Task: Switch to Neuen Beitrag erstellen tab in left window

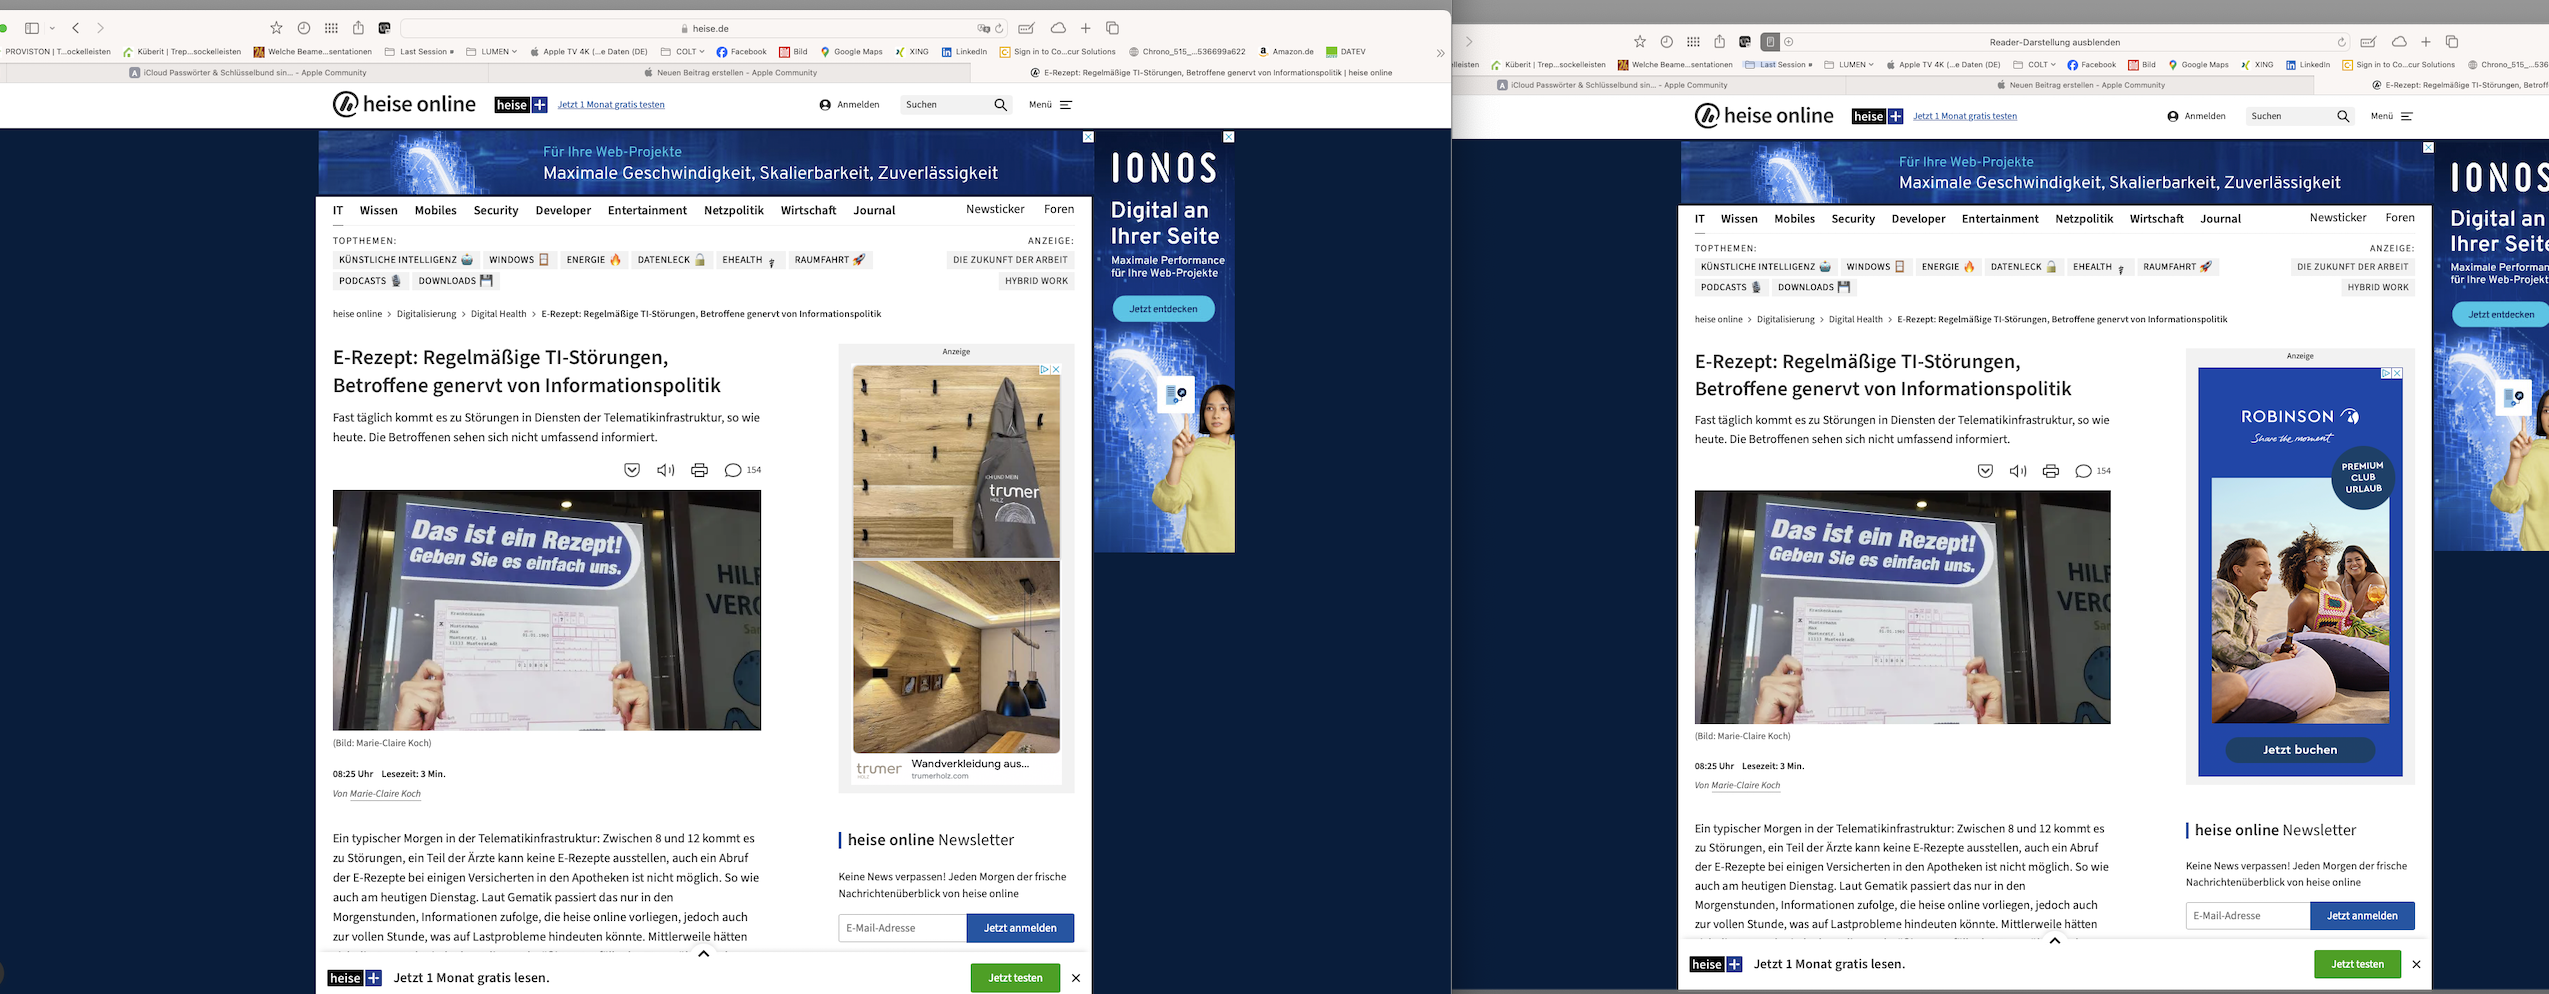Action: [x=730, y=72]
